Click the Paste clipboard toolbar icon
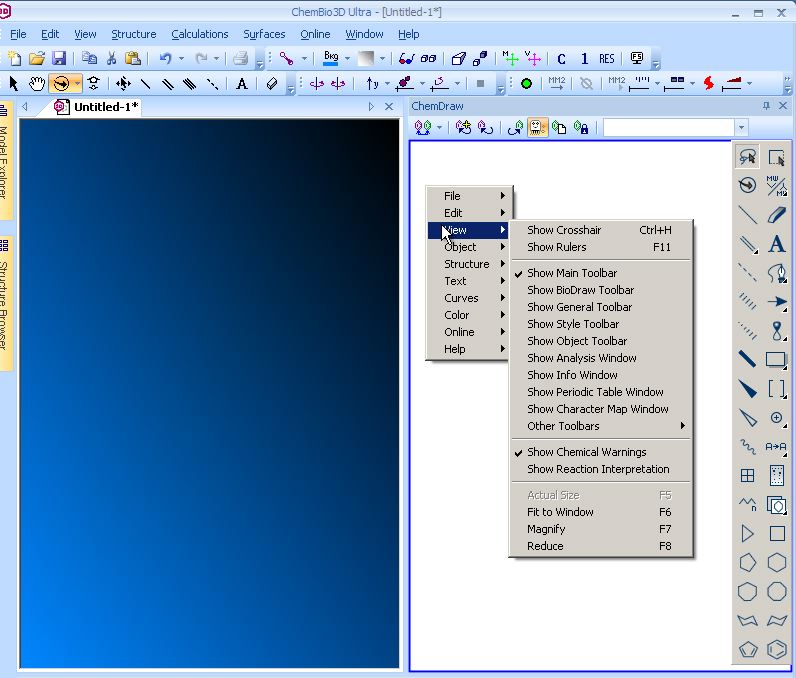796x678 pixels. pos(133,59)
